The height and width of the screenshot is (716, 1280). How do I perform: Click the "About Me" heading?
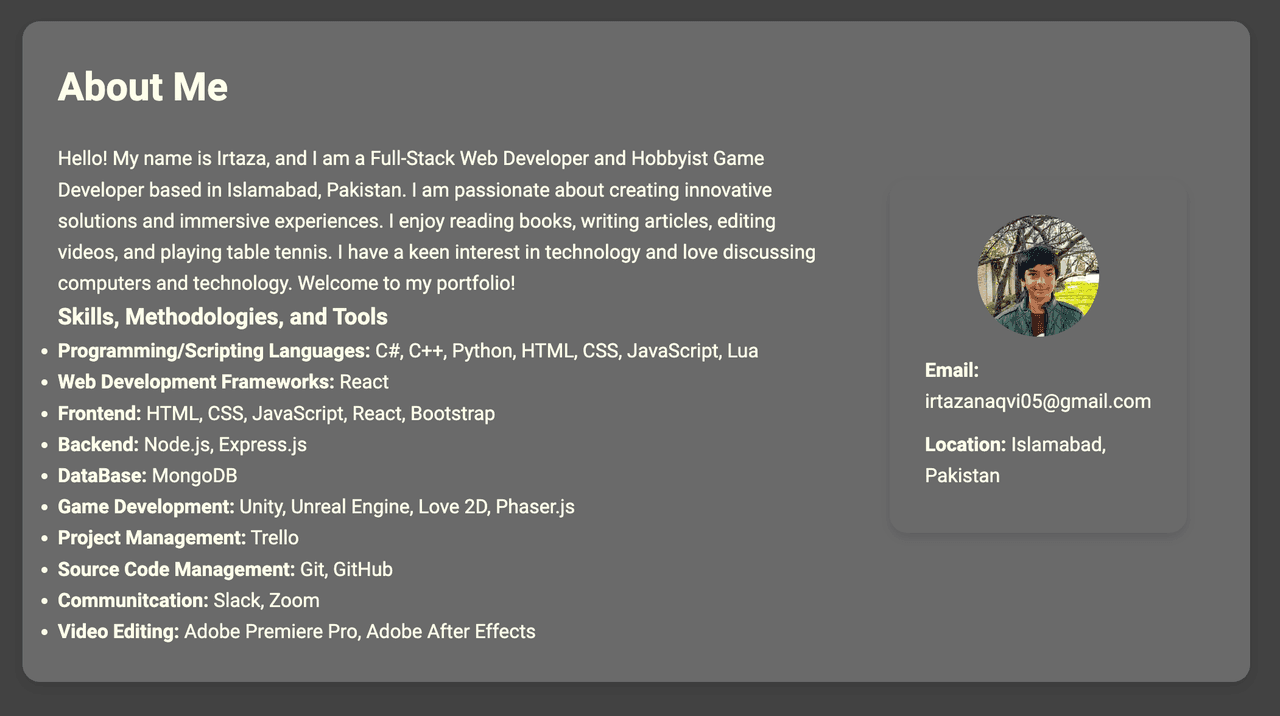[x=143, y=87]
